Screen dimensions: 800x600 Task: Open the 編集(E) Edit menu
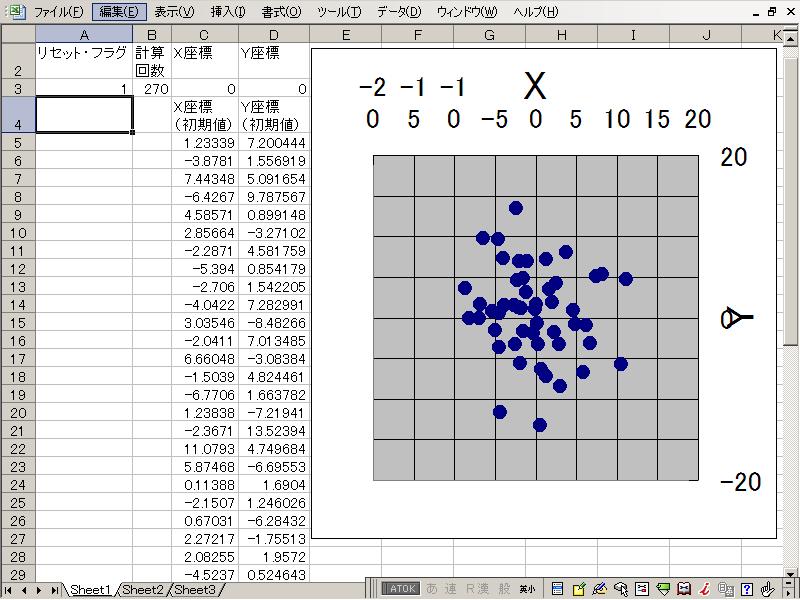118,12
